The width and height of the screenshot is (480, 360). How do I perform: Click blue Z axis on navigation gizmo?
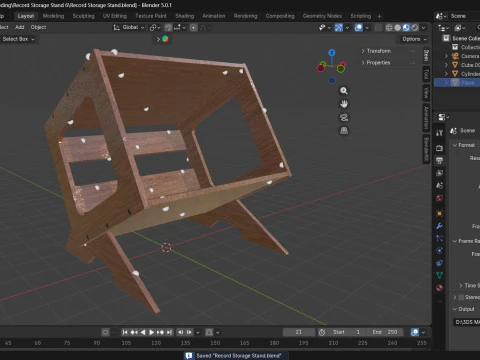pos(332,53)
